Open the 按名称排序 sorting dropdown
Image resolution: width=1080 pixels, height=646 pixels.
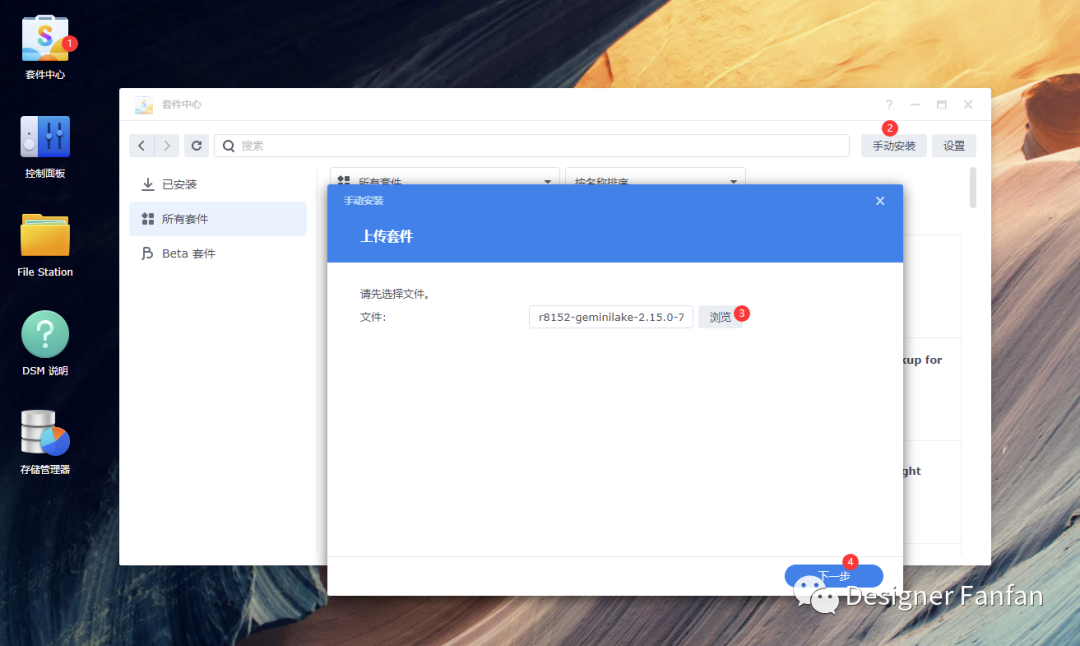[655, 181]
